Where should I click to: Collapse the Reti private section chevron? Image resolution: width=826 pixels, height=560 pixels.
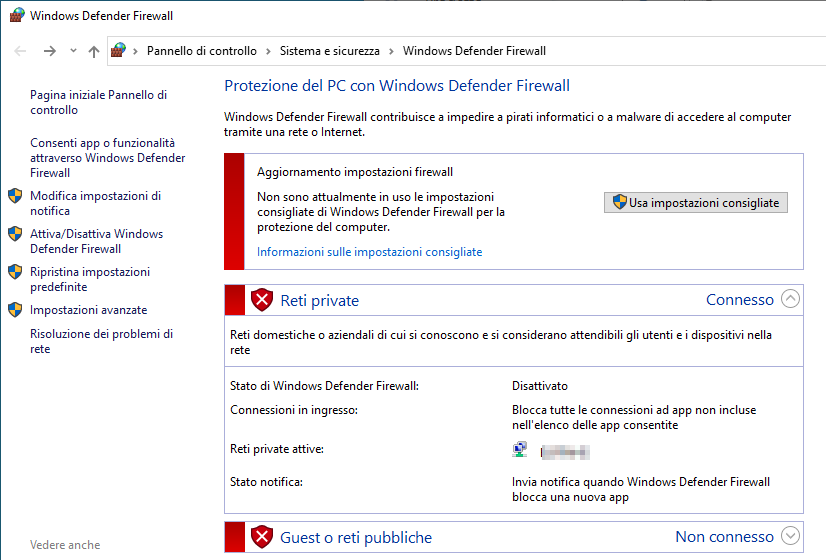790,298
